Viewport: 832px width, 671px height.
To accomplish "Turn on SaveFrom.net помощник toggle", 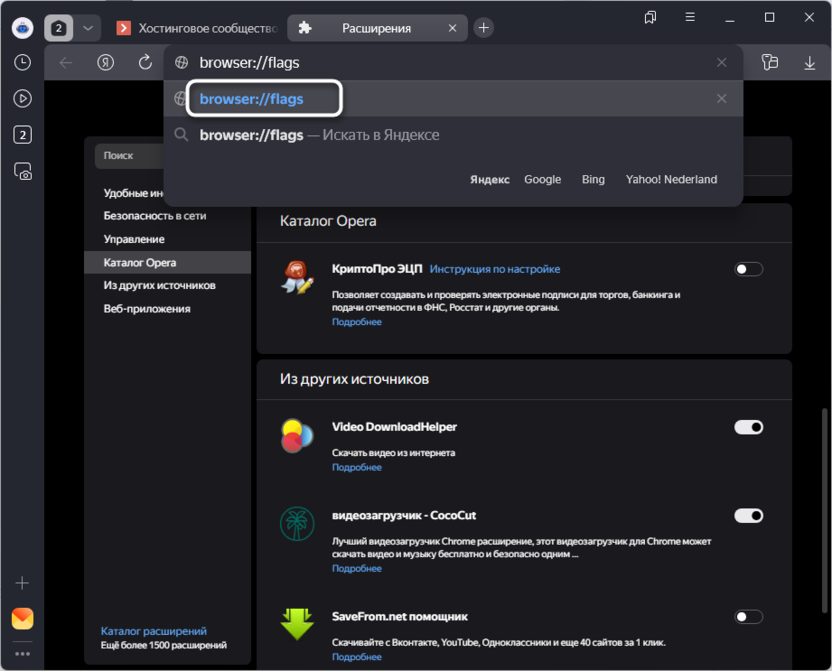I will click(x=748, y=617).
